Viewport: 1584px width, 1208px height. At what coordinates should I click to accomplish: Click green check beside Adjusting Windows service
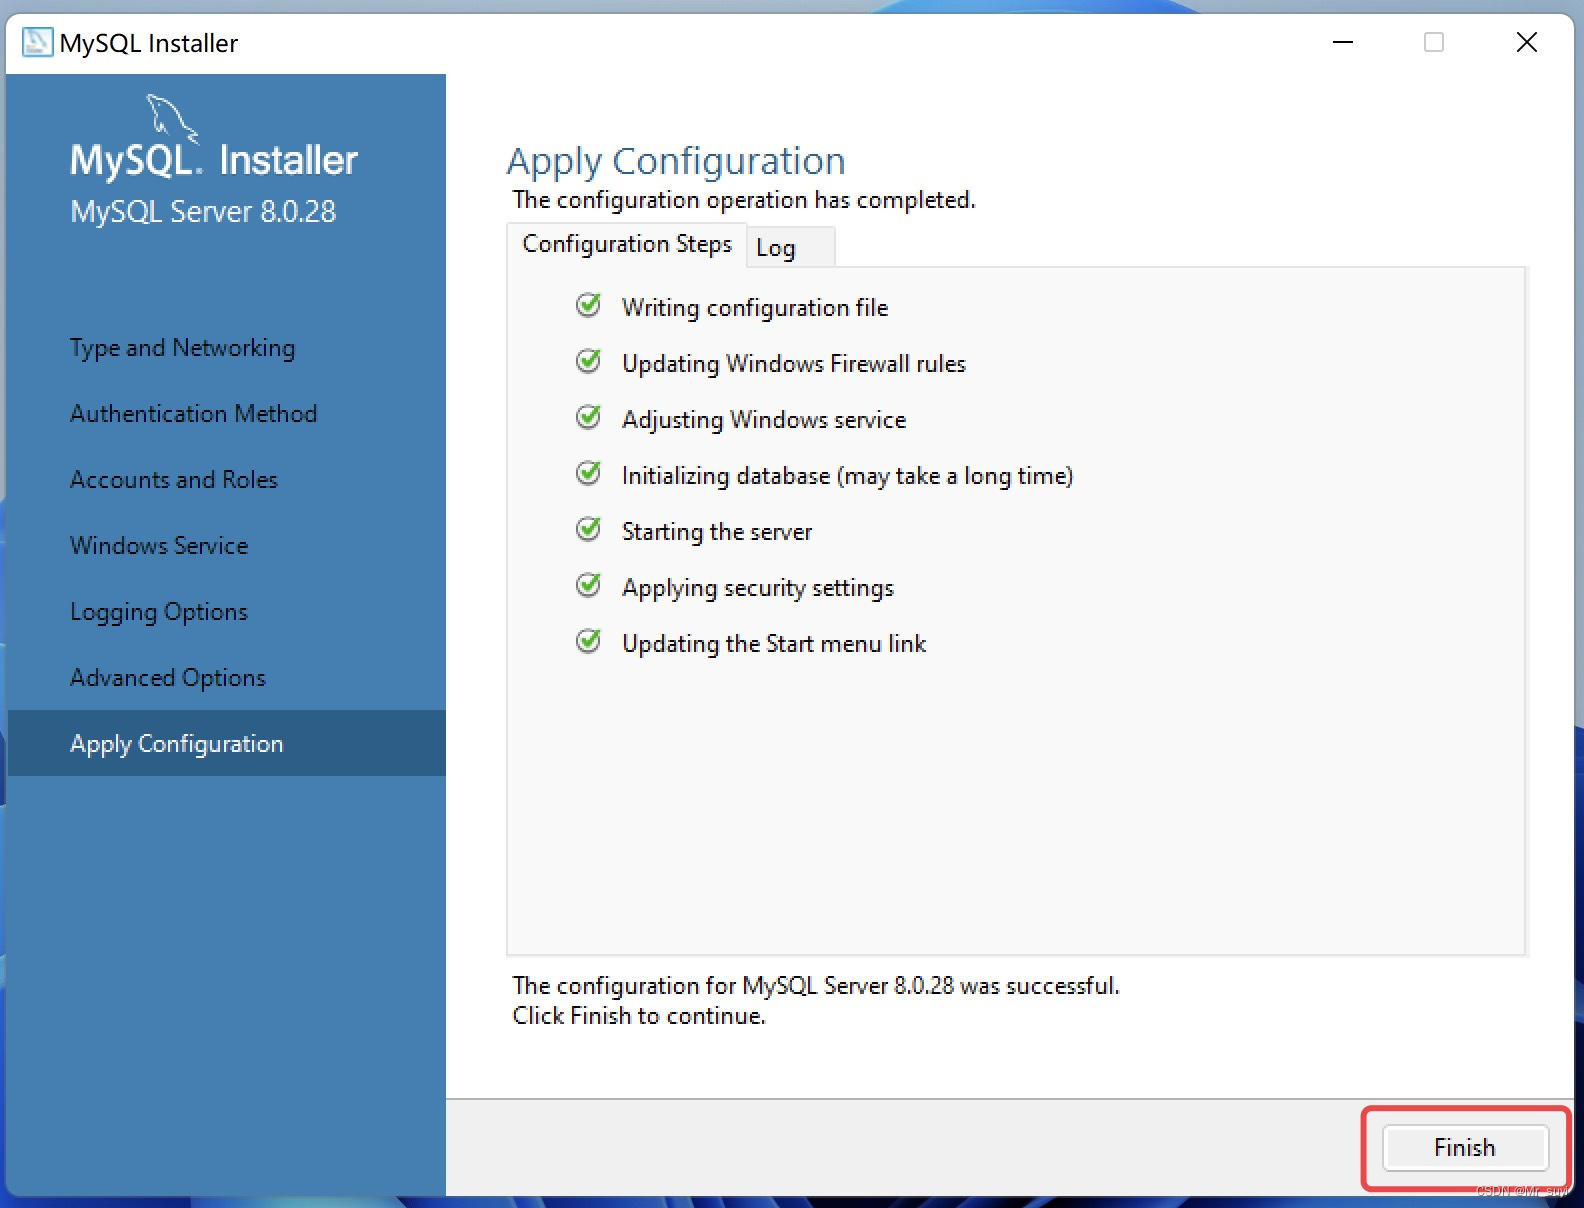click(589, 417)
